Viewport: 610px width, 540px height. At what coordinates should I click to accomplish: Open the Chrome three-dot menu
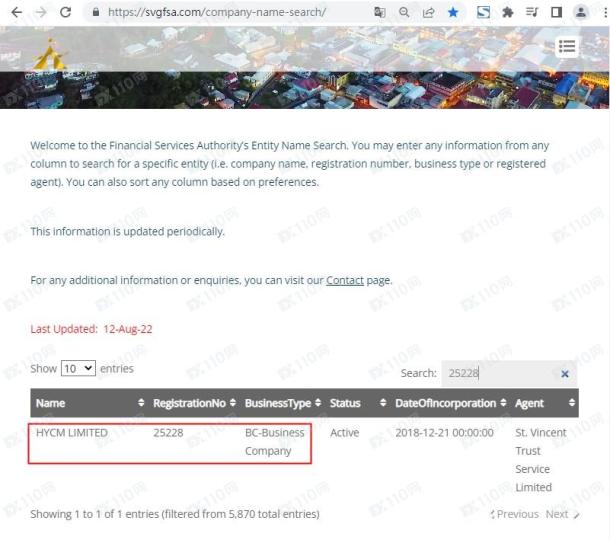(605, 12)
